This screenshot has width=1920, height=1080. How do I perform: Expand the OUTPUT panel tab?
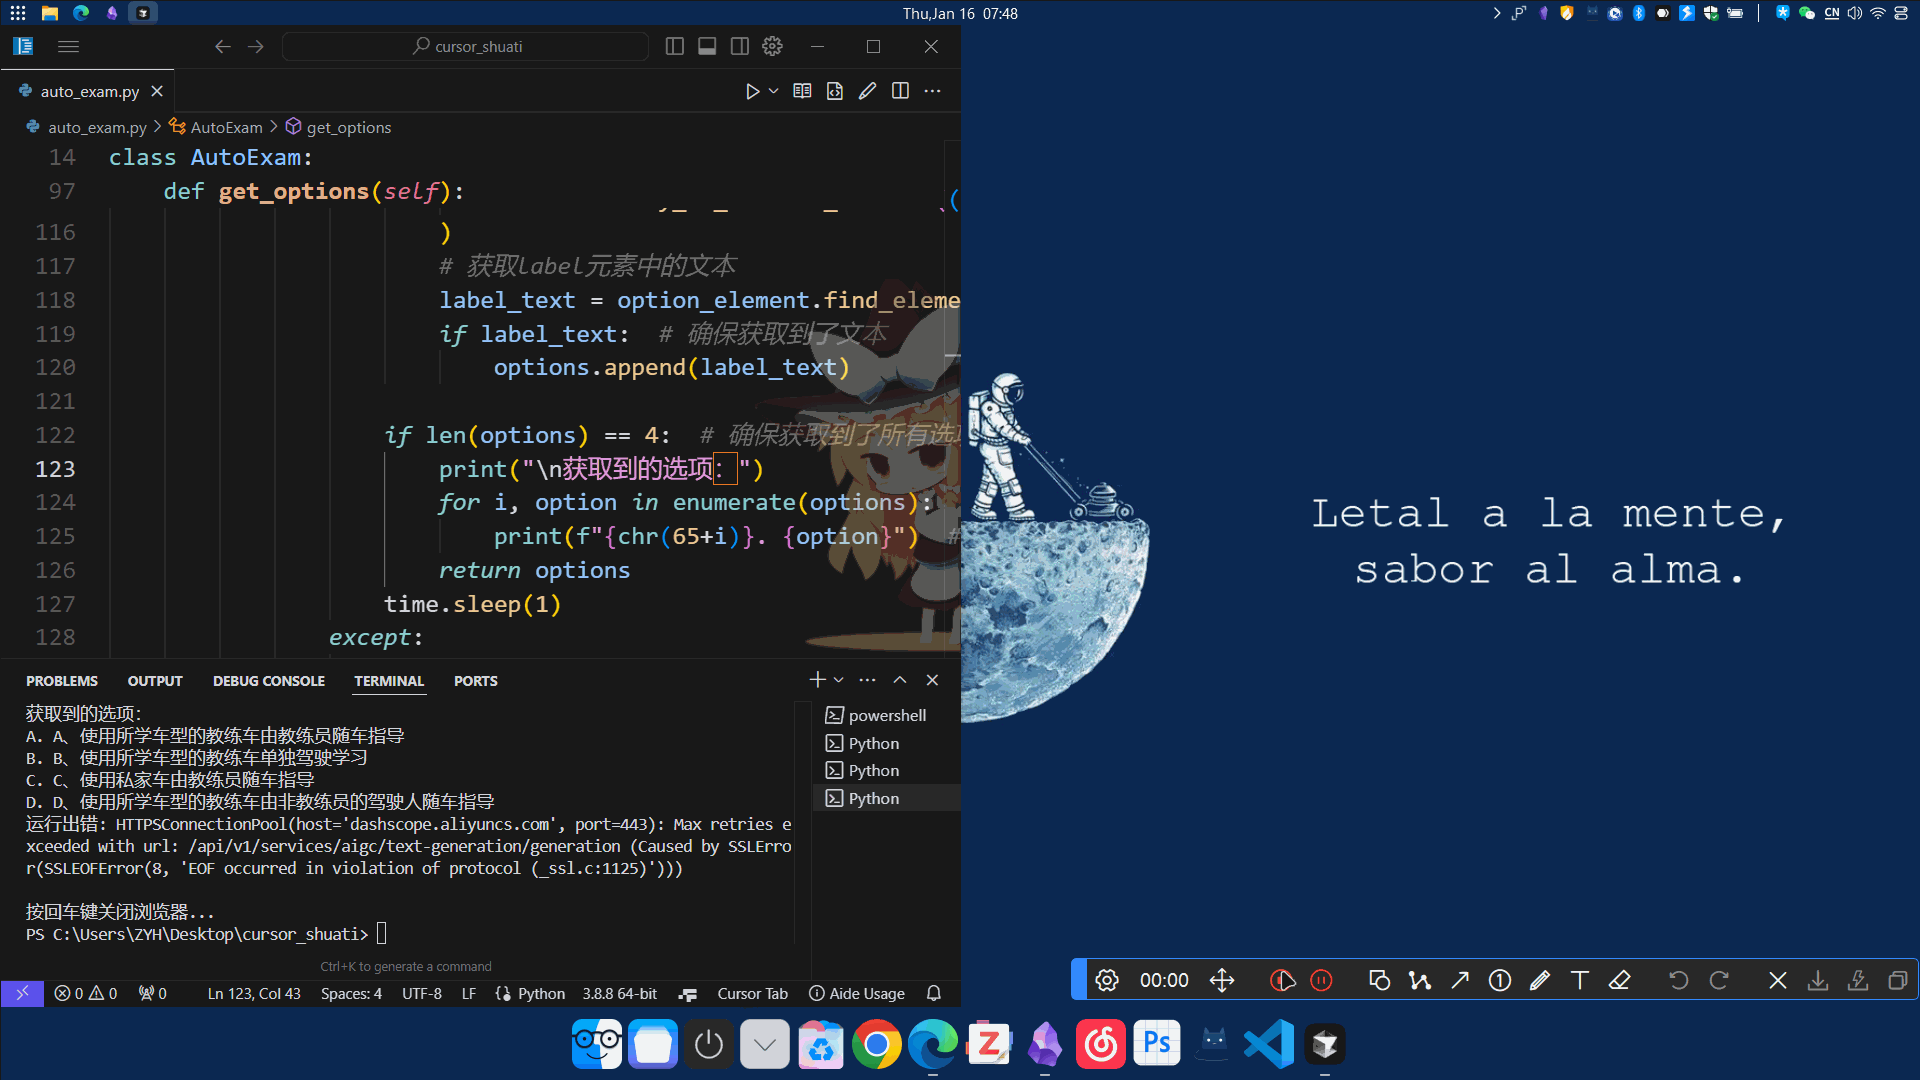[153, 680]
